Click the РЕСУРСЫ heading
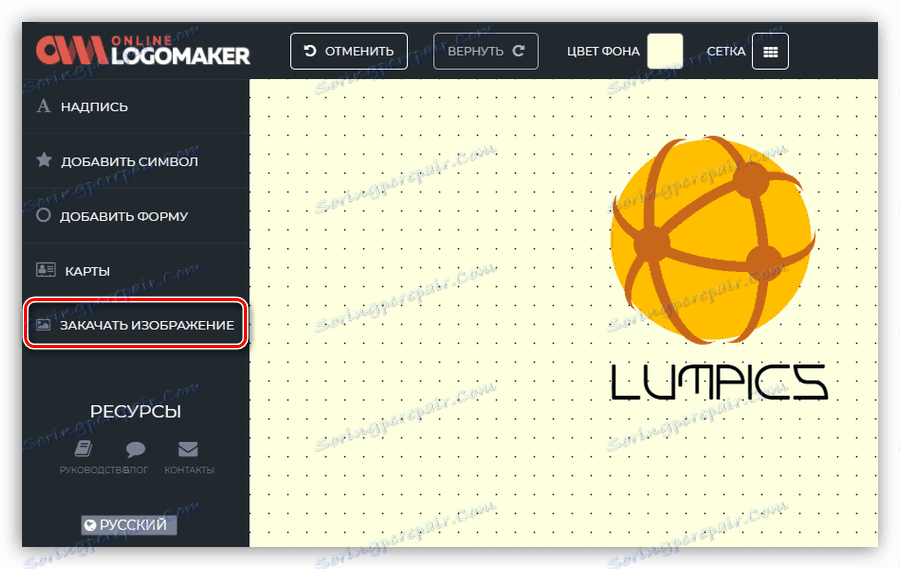 pyautogui.click(x=135, y=411)
